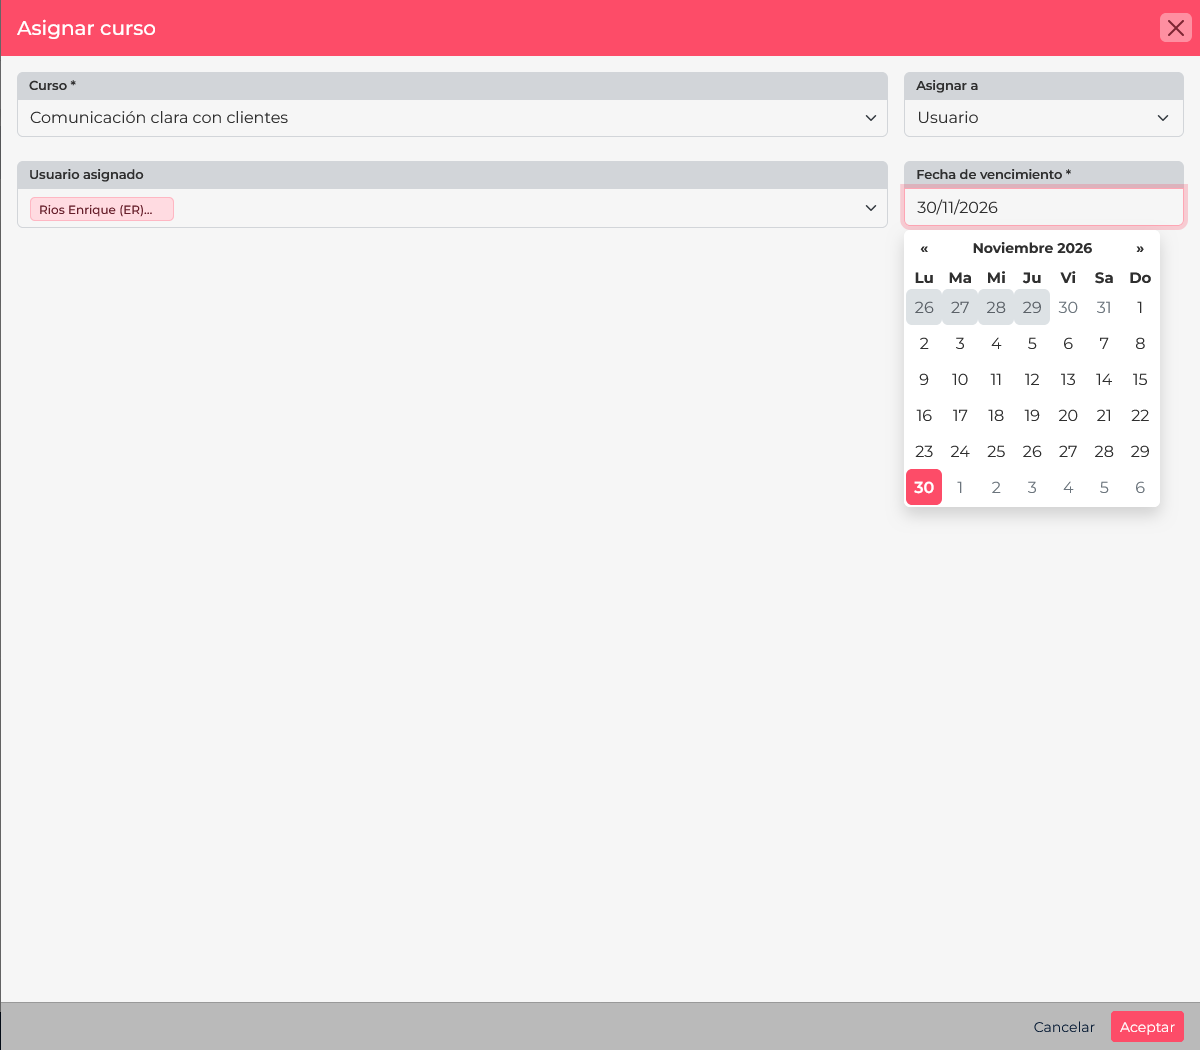1200x1050 pixels.
Task: Select Thursday November 26 in calendar
Action: [x=1032, y=452]
